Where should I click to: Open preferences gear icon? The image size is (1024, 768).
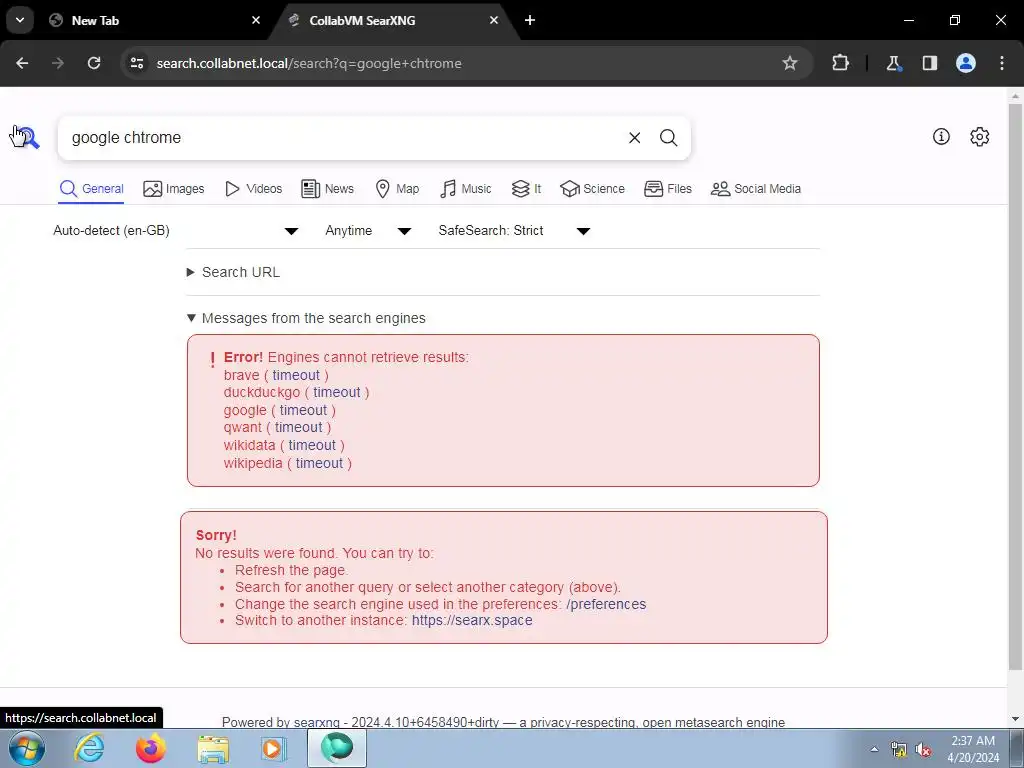coord(979,136)
